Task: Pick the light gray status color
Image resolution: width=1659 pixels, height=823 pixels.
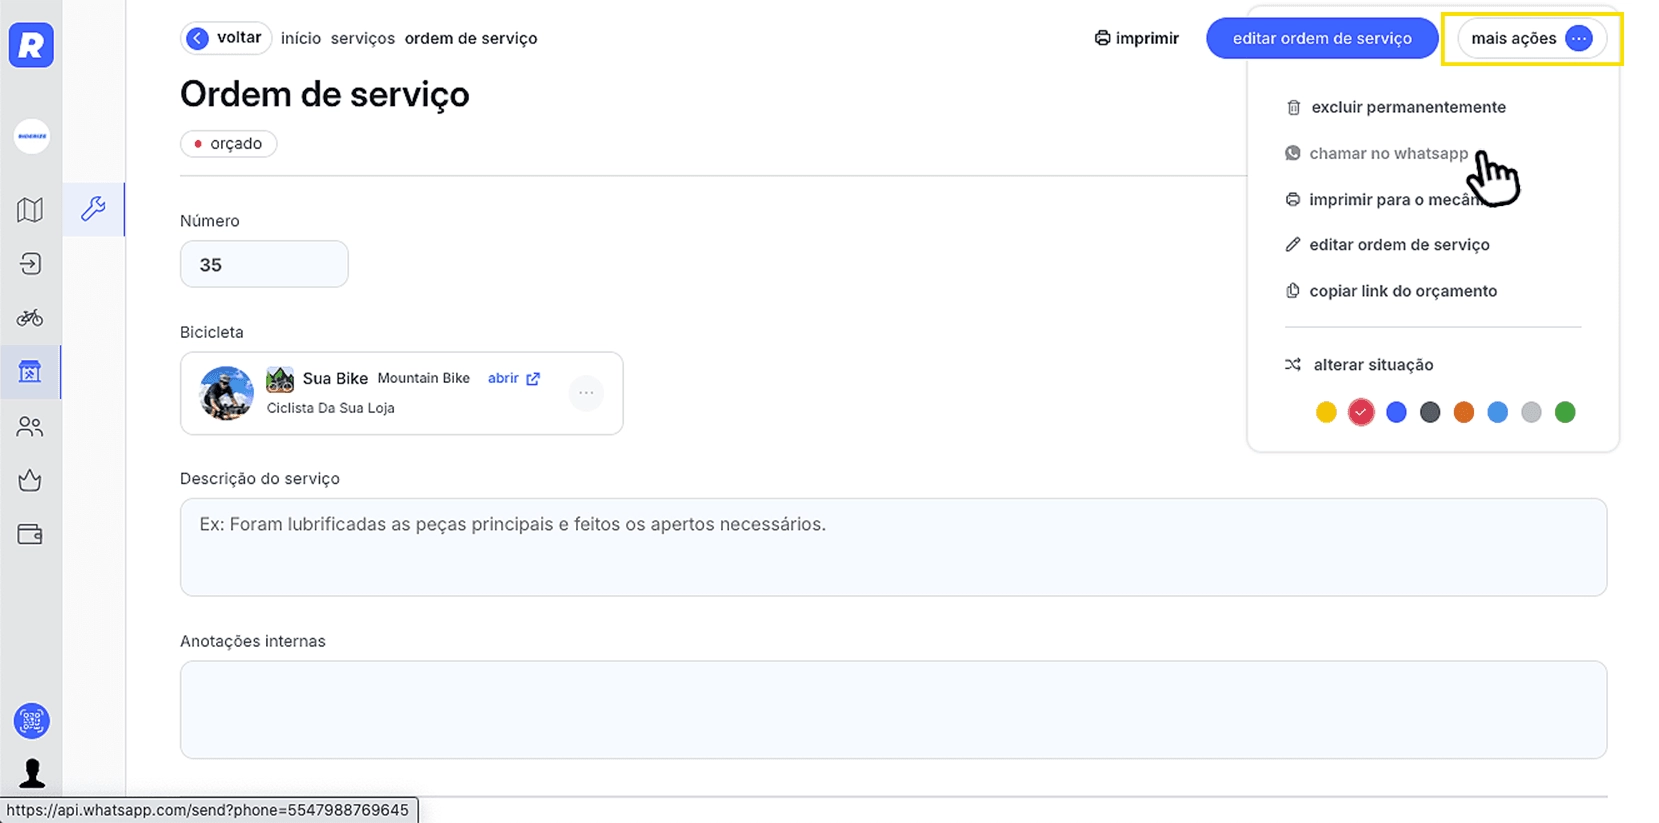Action: [1531, 412]
